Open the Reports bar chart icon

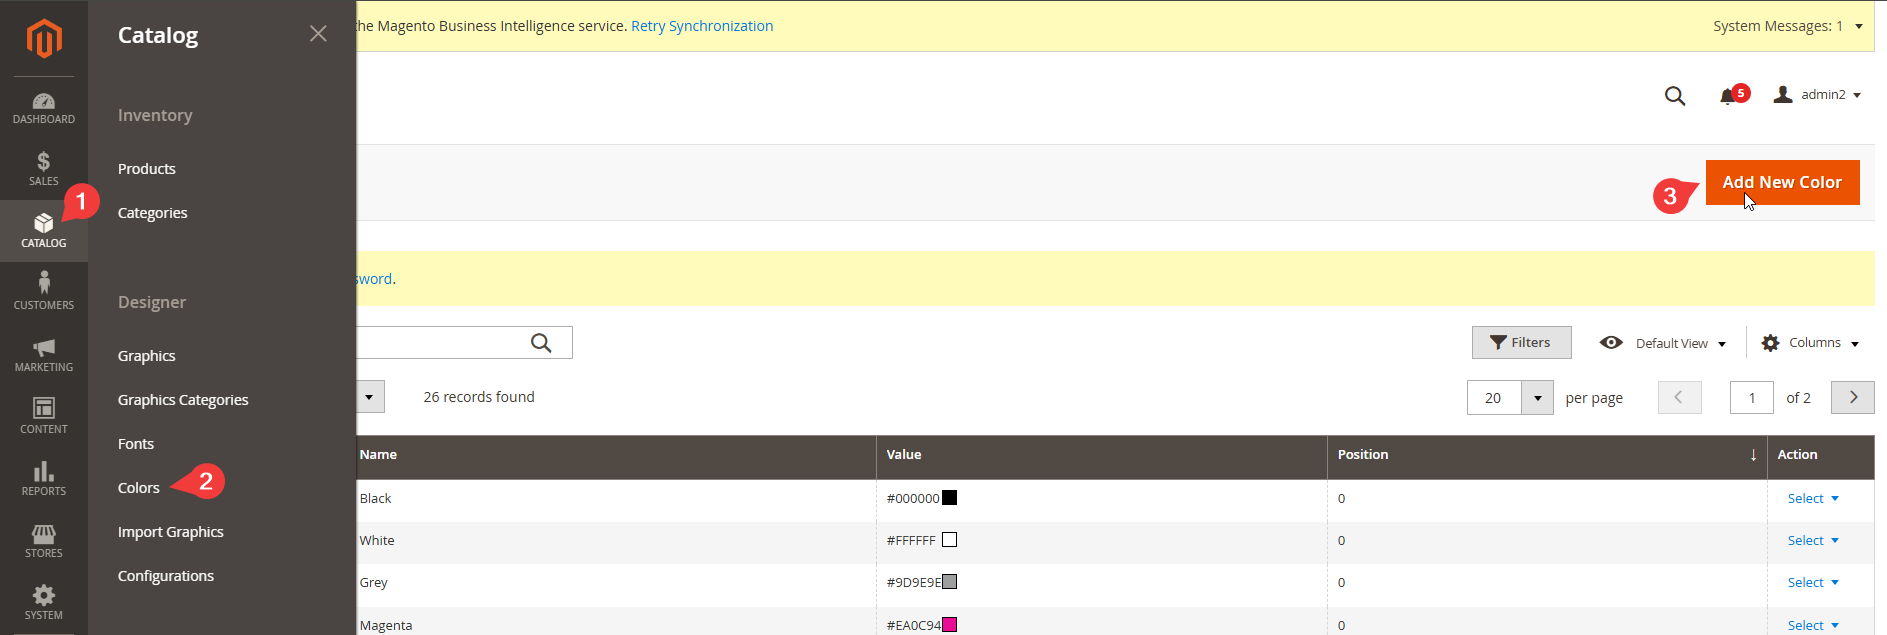tap(43, 478)
